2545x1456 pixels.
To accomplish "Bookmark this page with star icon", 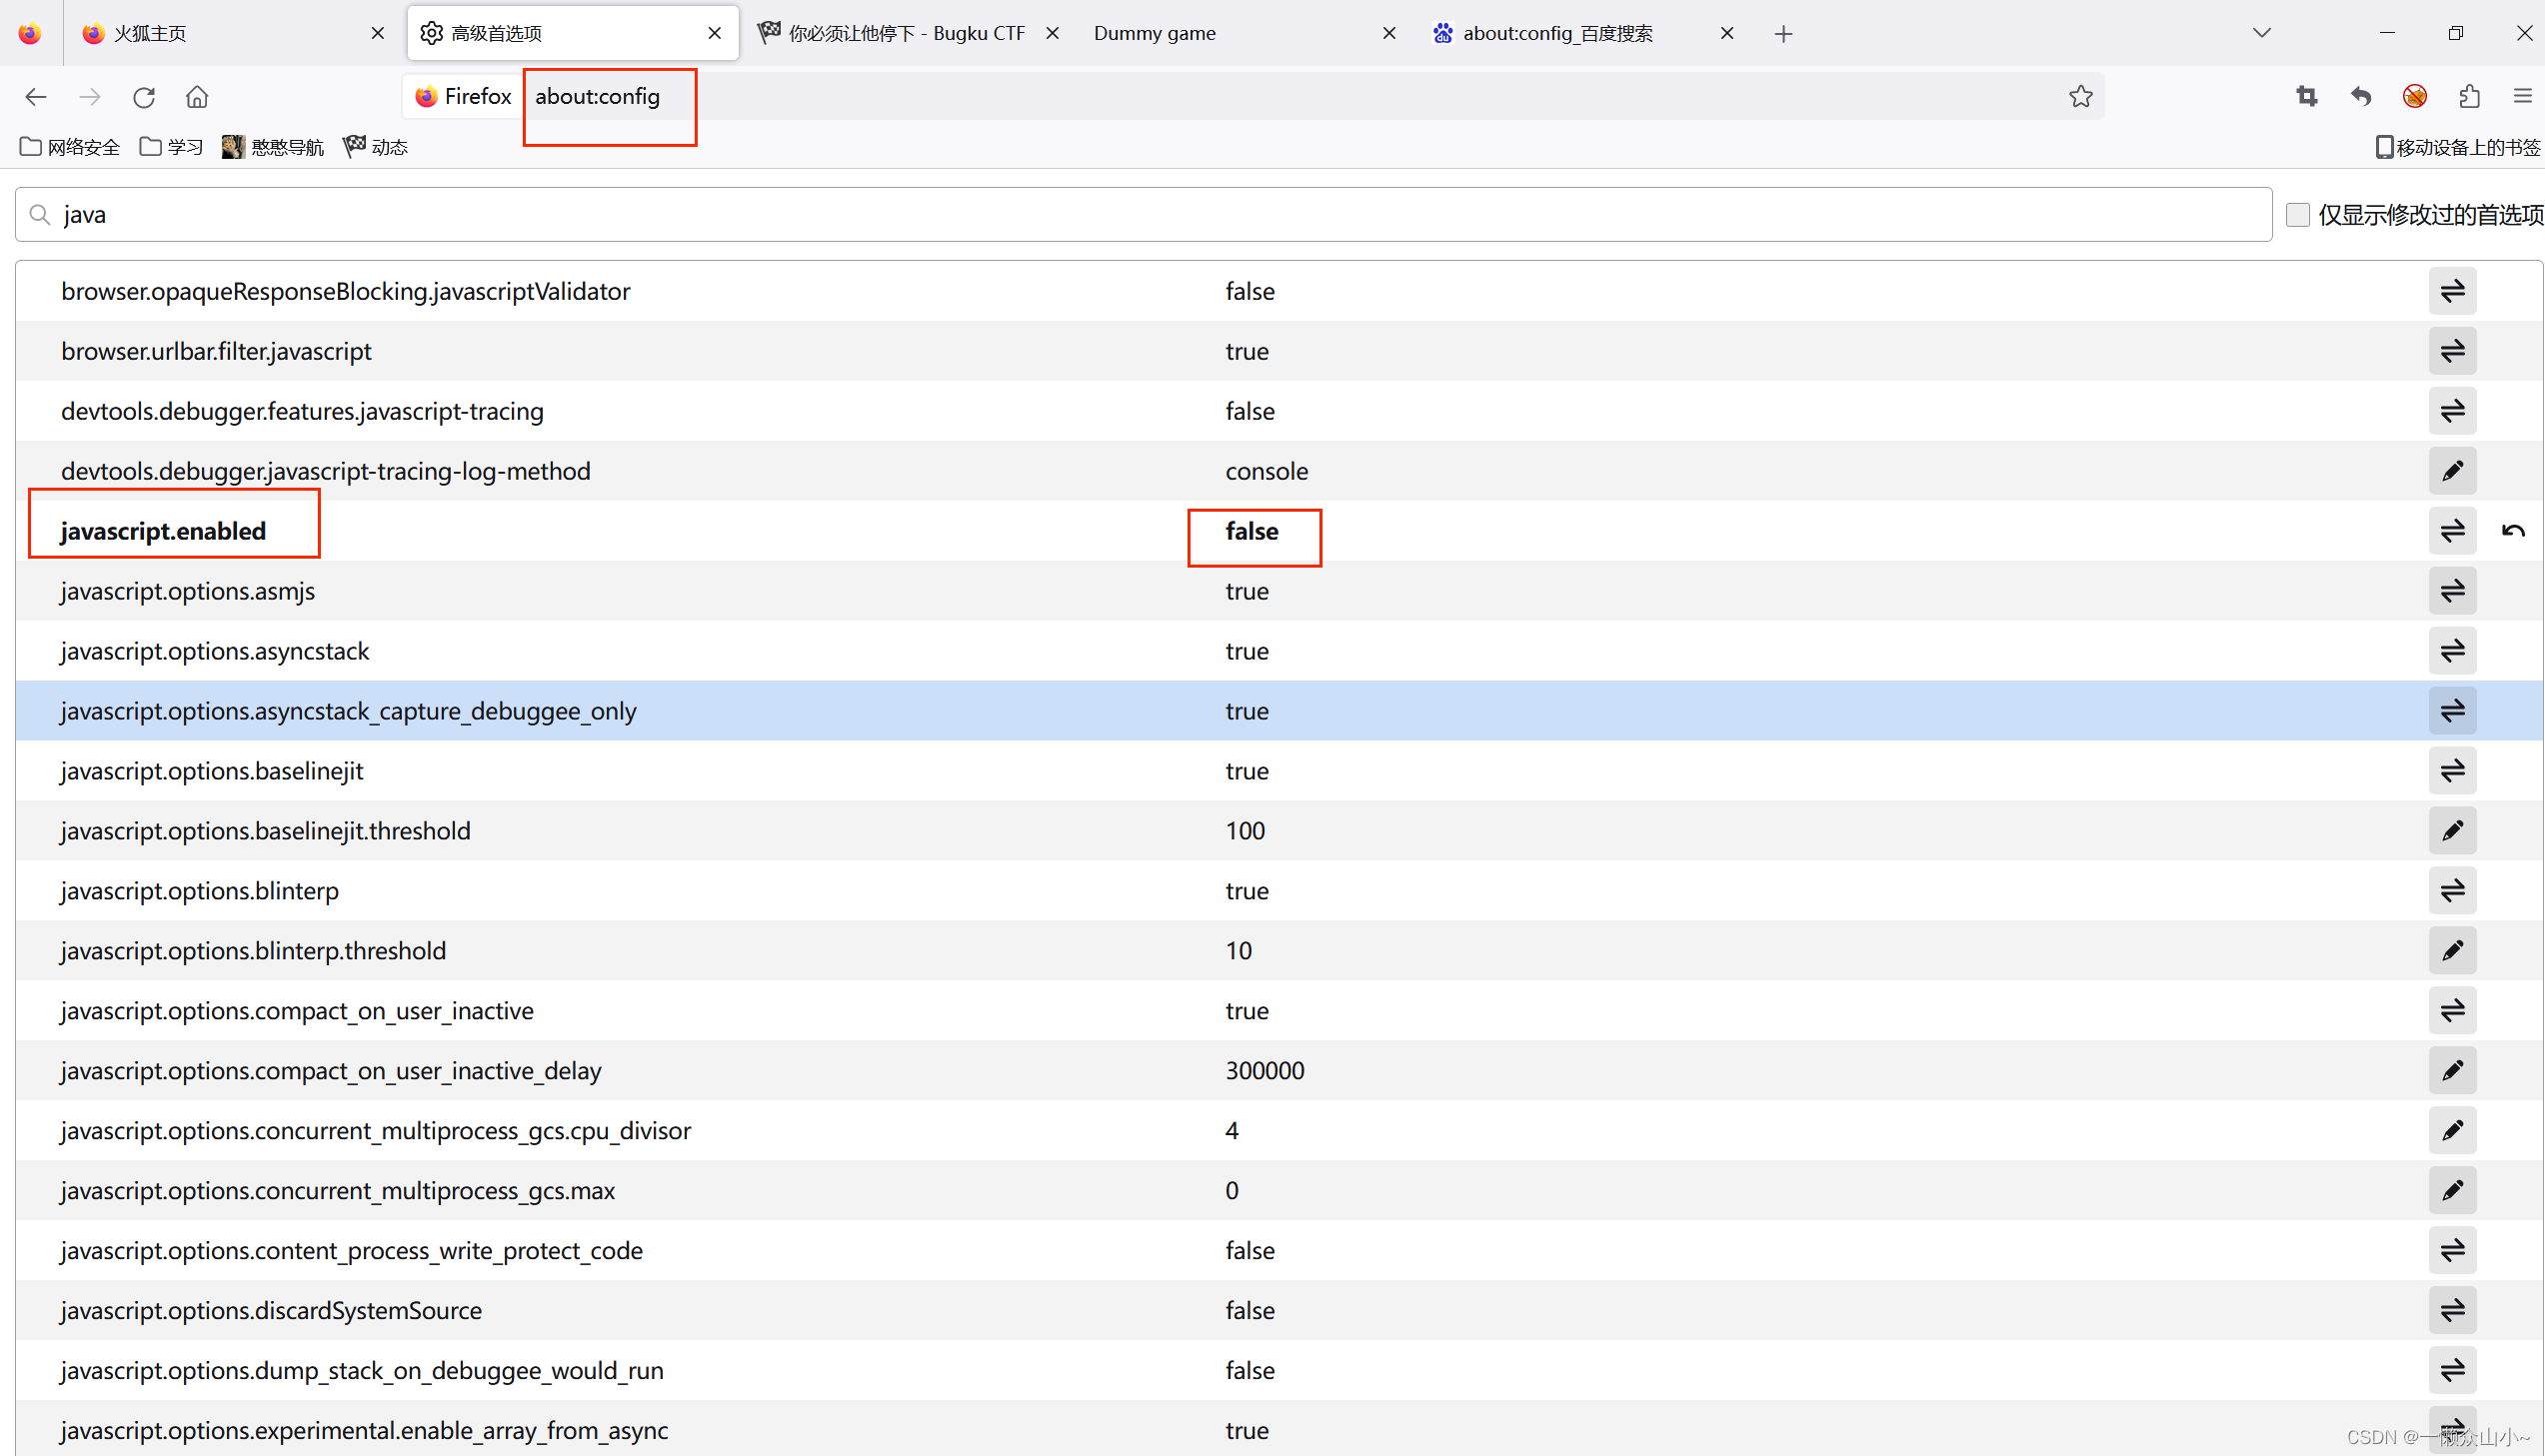I will (x=2080, y=96).
